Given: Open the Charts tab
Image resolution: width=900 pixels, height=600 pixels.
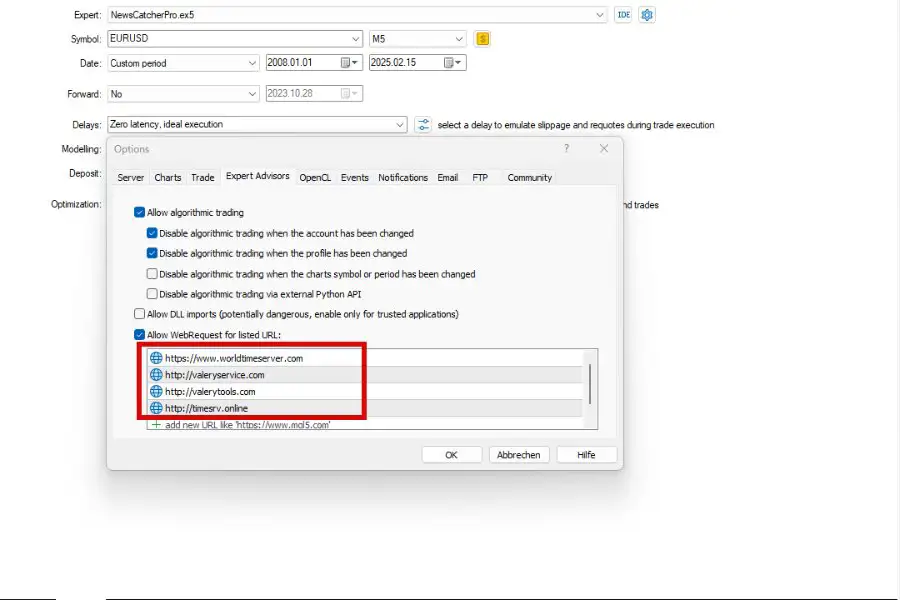Looking at the screenshot, I should tap(168, 177).
